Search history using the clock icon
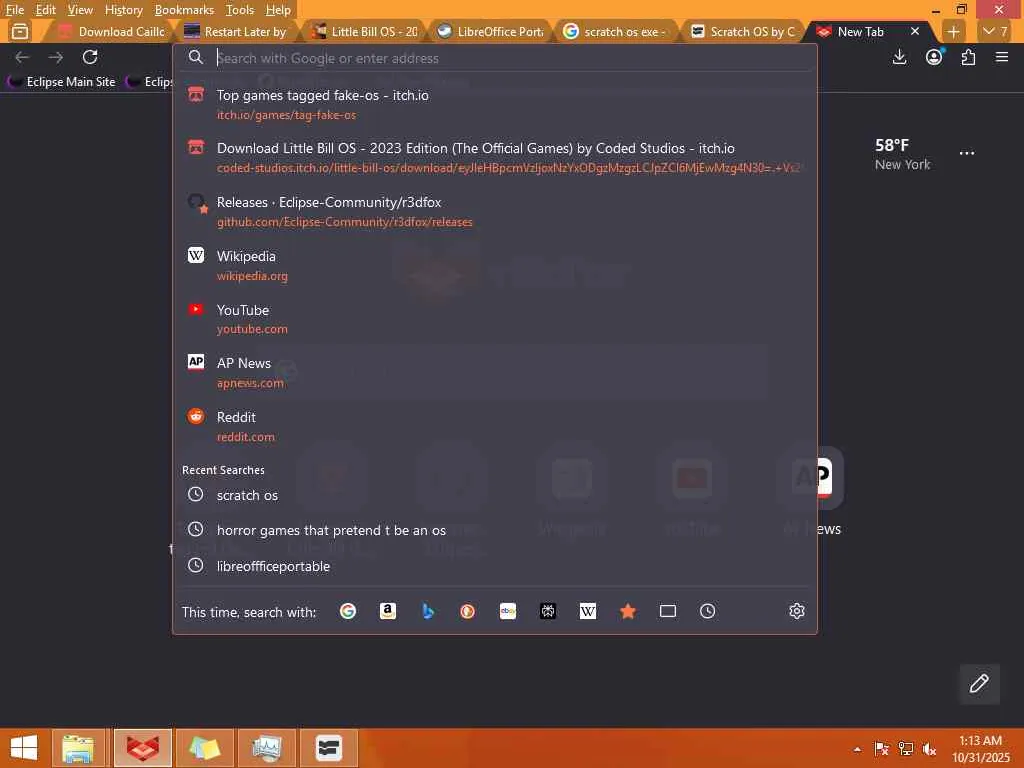The height and width of the screenshot is (768, 1024). pyautogui.click(x=707, y=611)
